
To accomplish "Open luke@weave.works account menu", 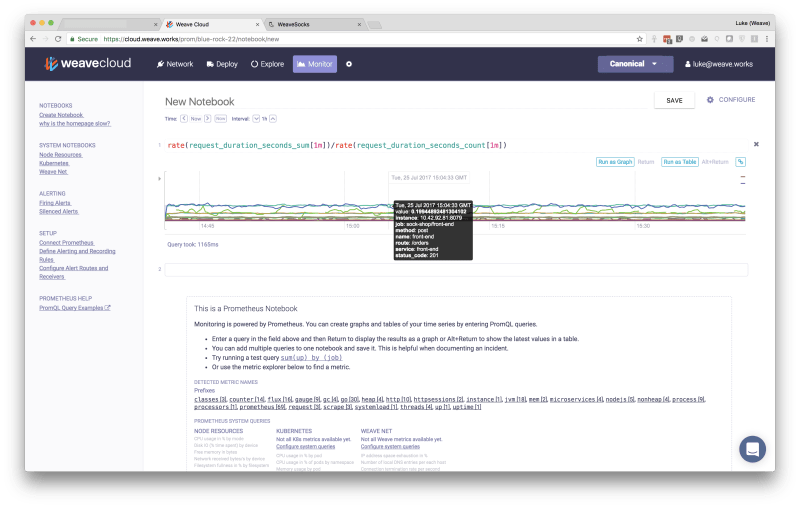I will [718, 64].
